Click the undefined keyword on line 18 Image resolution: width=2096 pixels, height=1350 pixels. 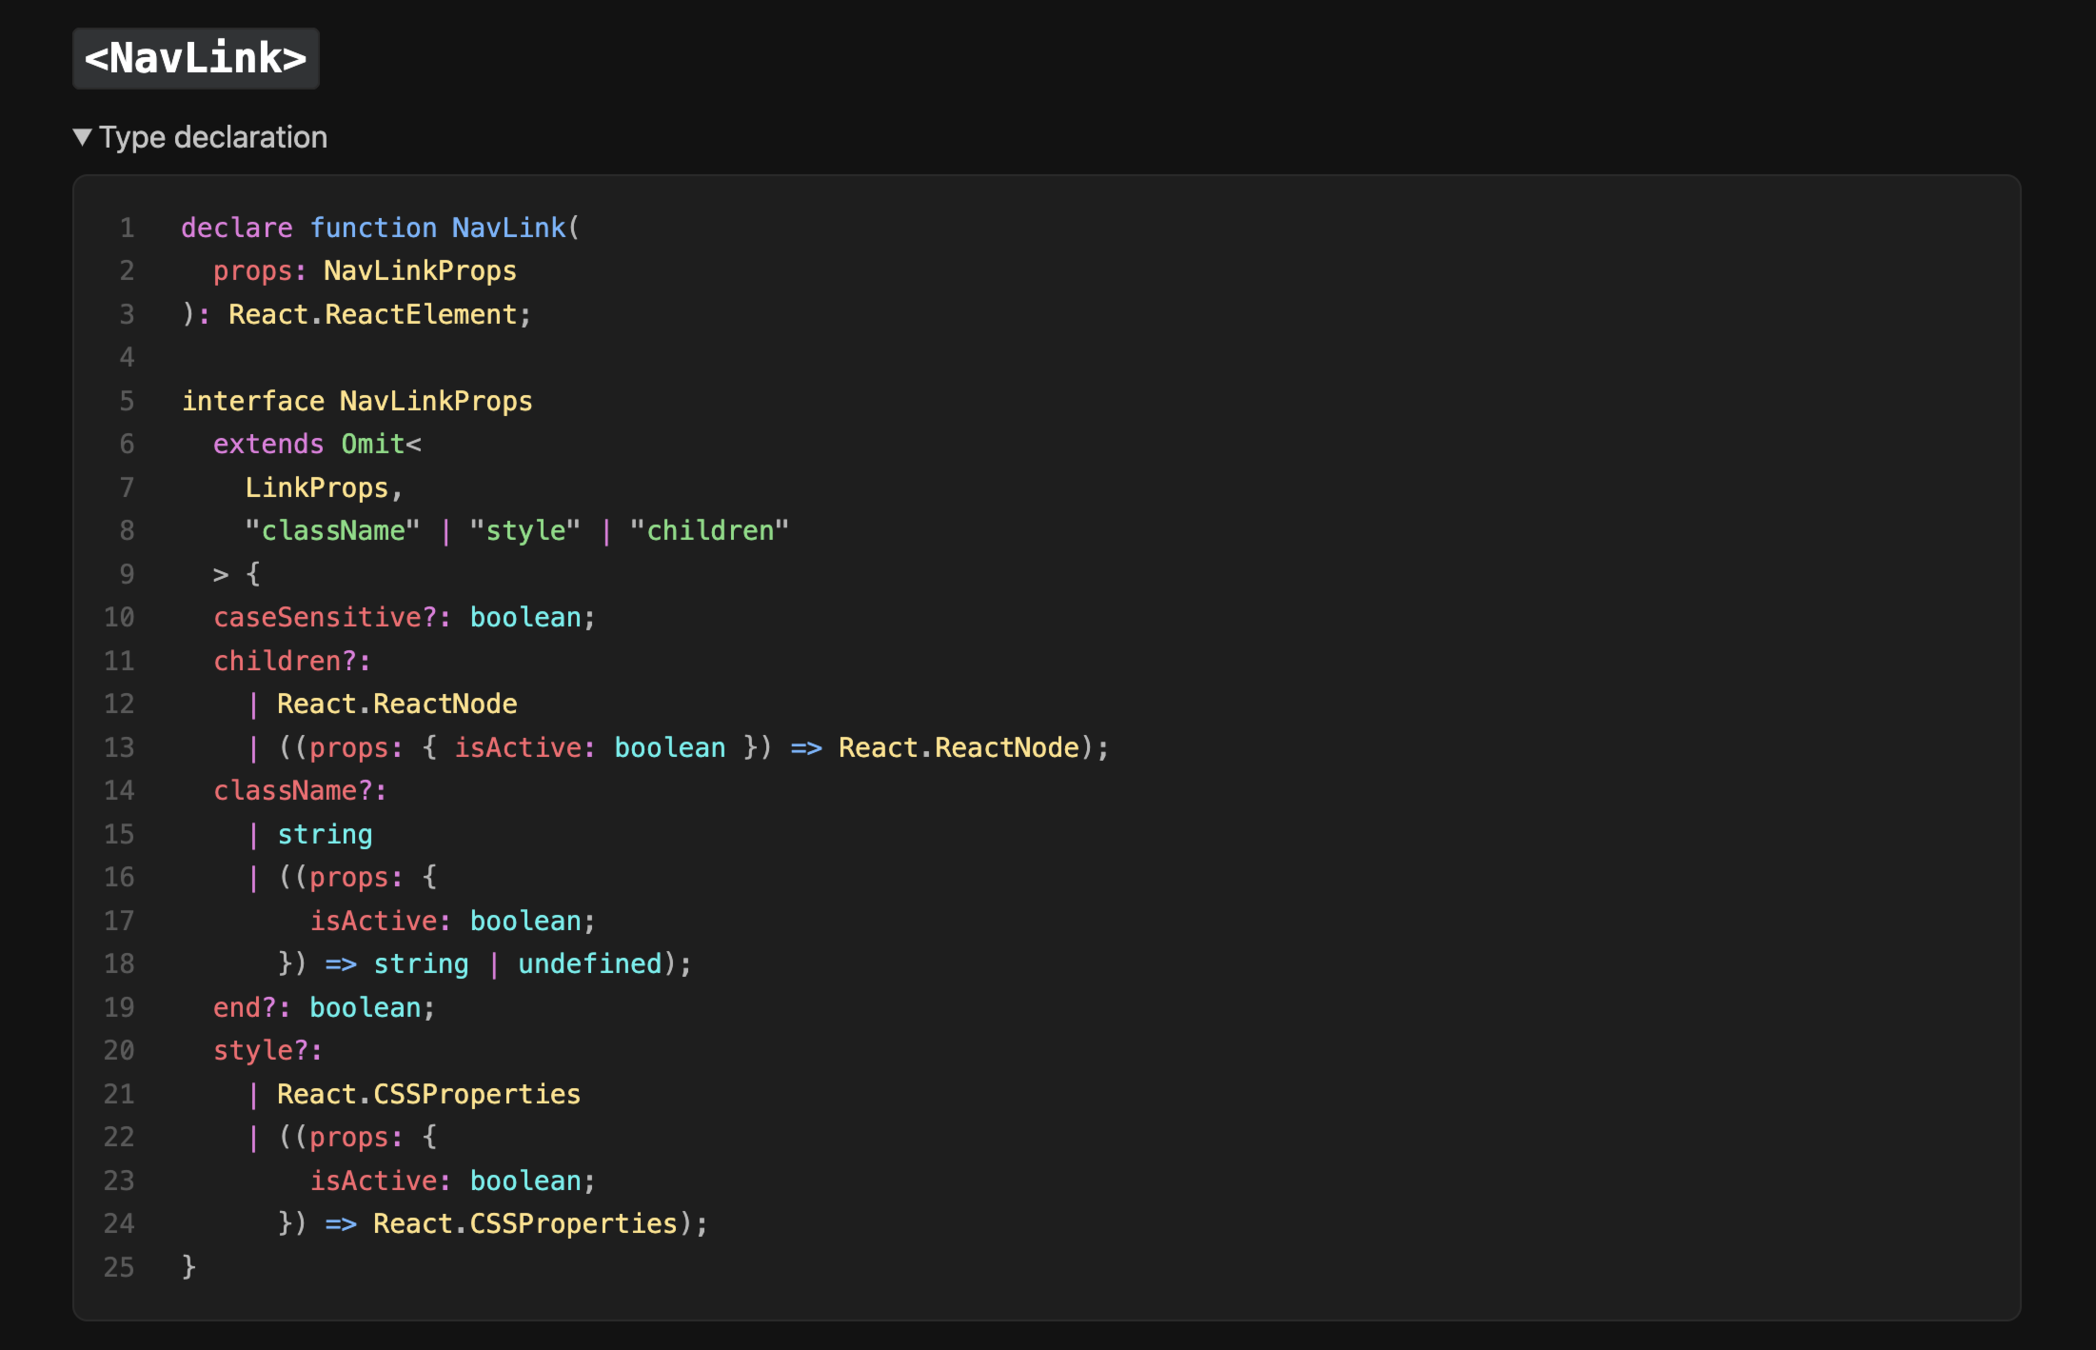pyautogui.click(x=589, y=964)
